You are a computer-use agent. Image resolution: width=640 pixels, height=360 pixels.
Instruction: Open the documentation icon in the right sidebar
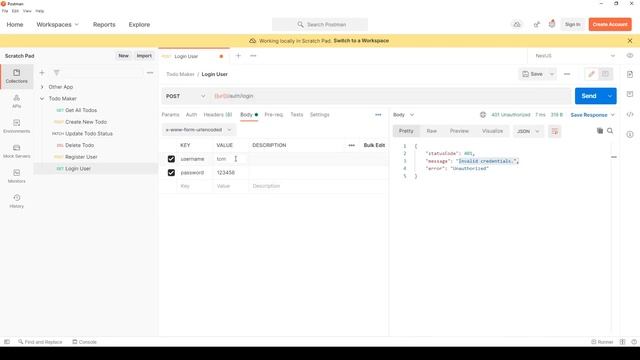coord(630,74)
